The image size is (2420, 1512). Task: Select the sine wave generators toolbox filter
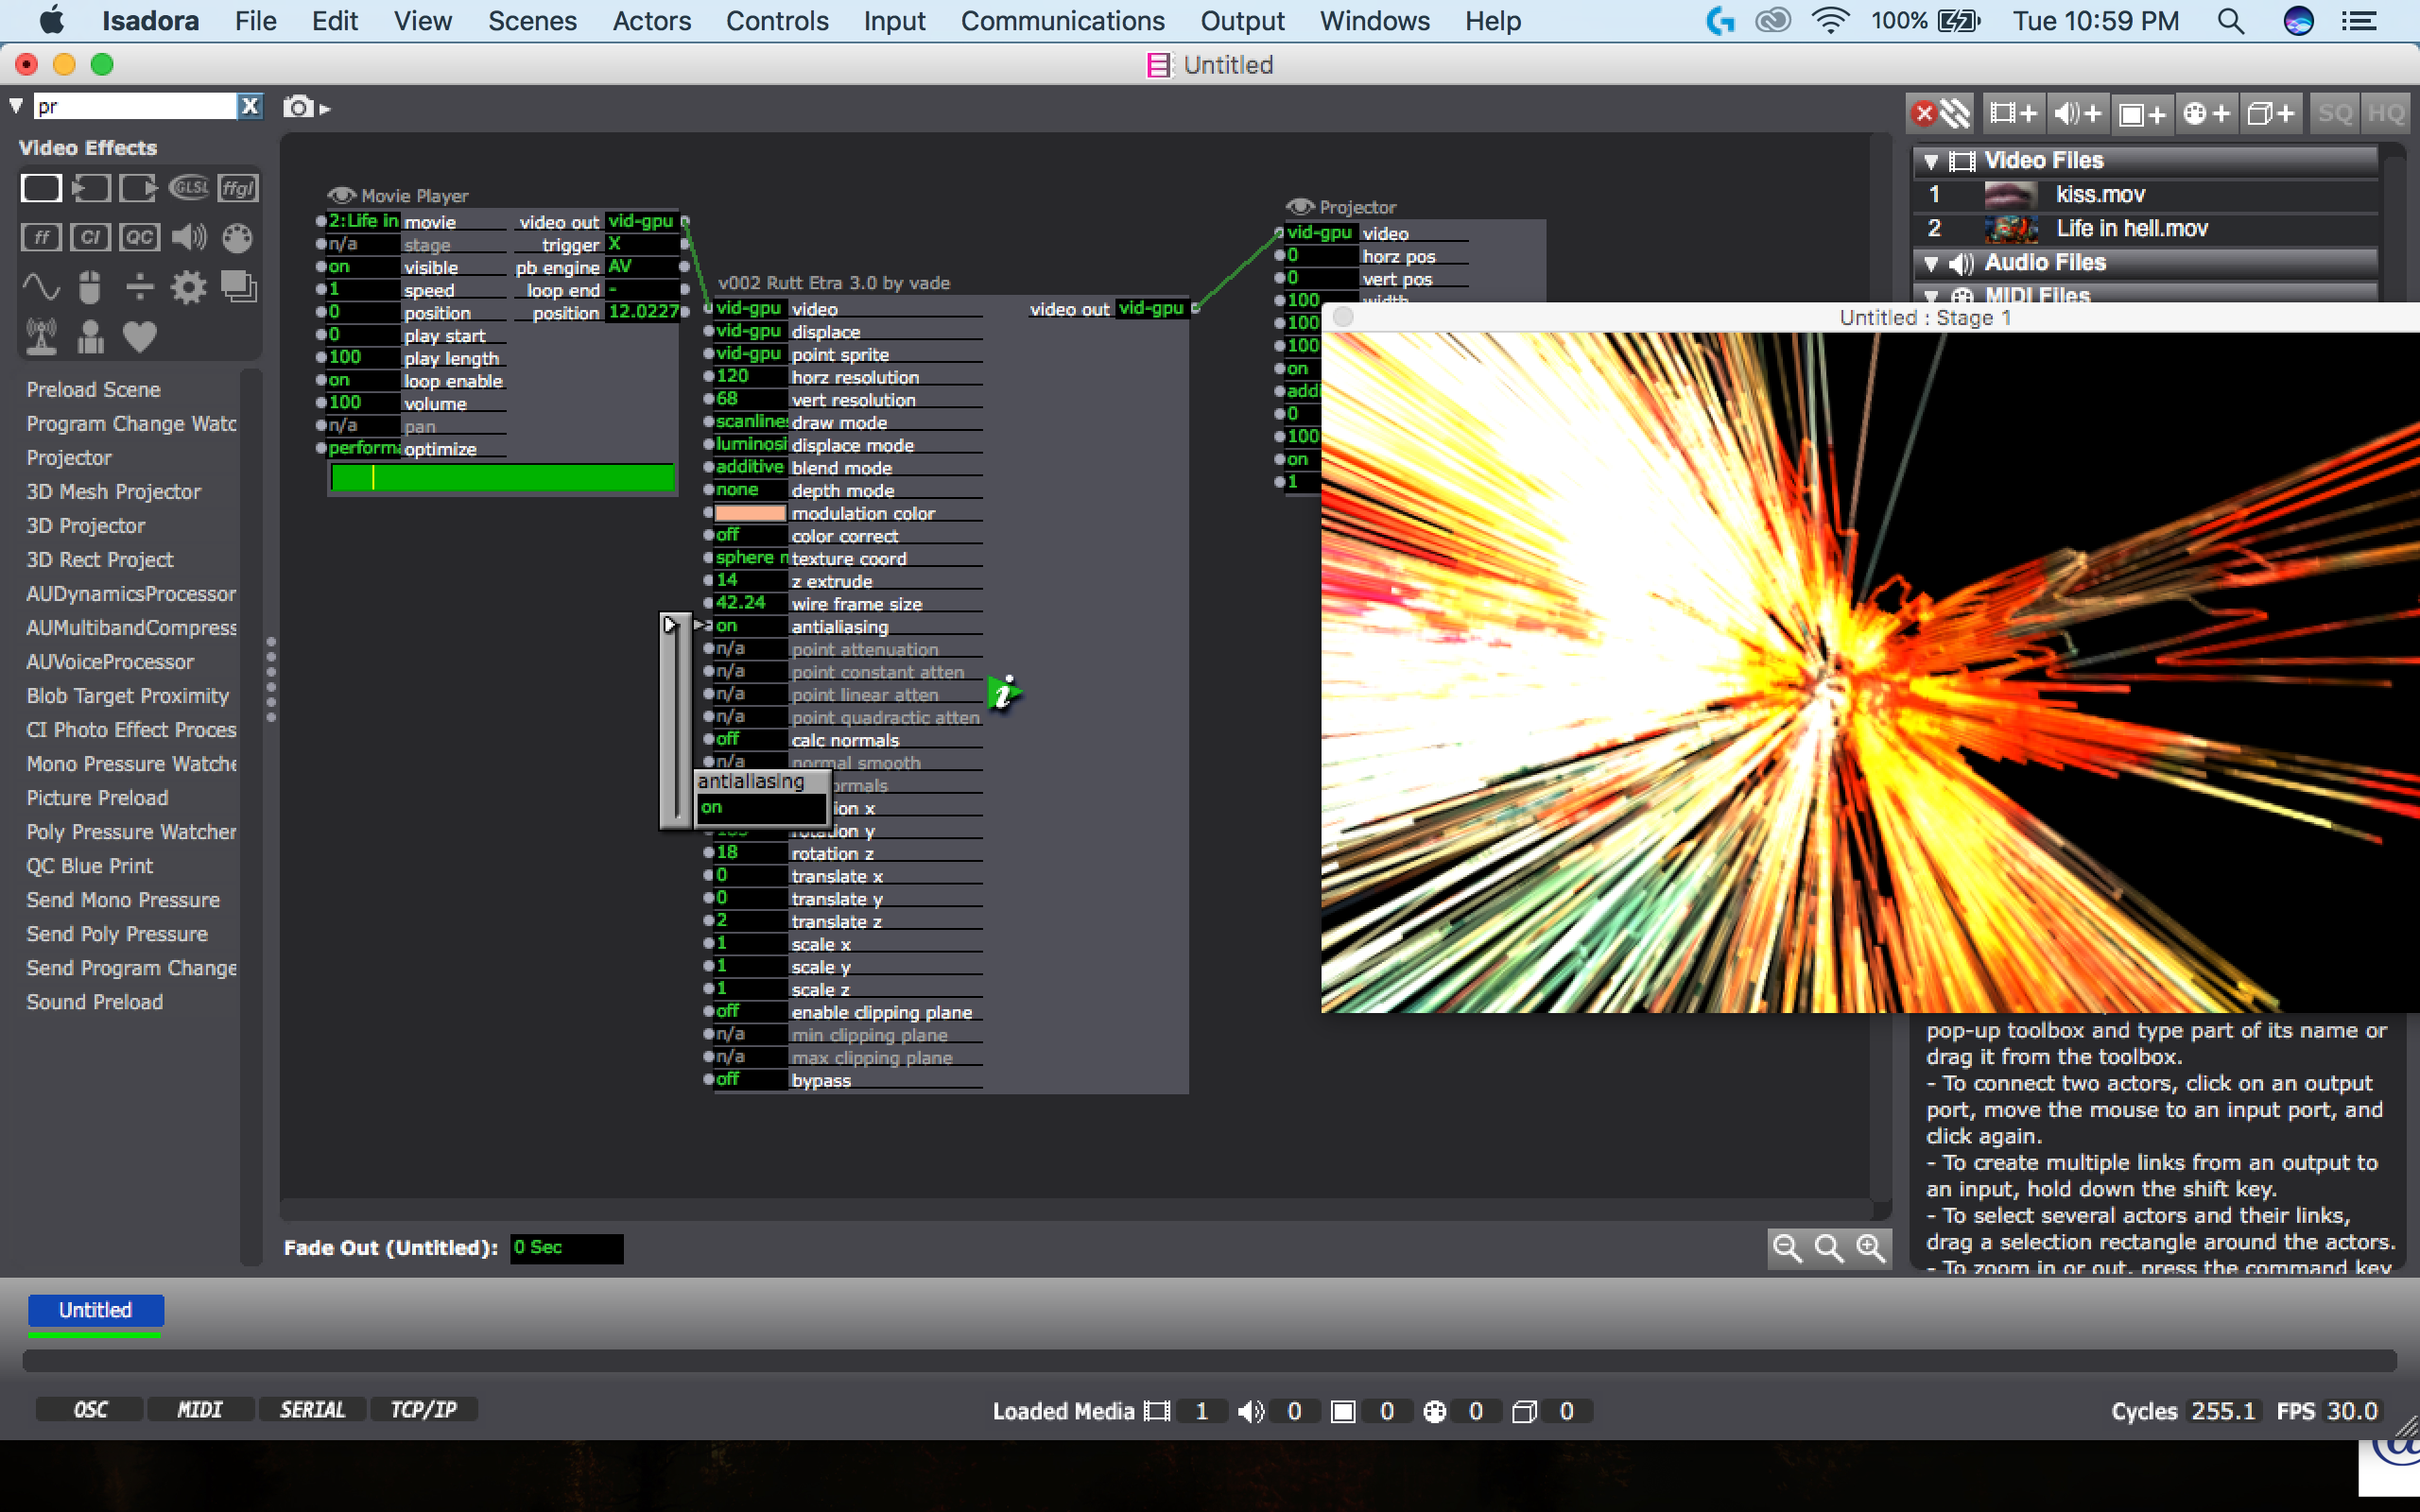41,287
